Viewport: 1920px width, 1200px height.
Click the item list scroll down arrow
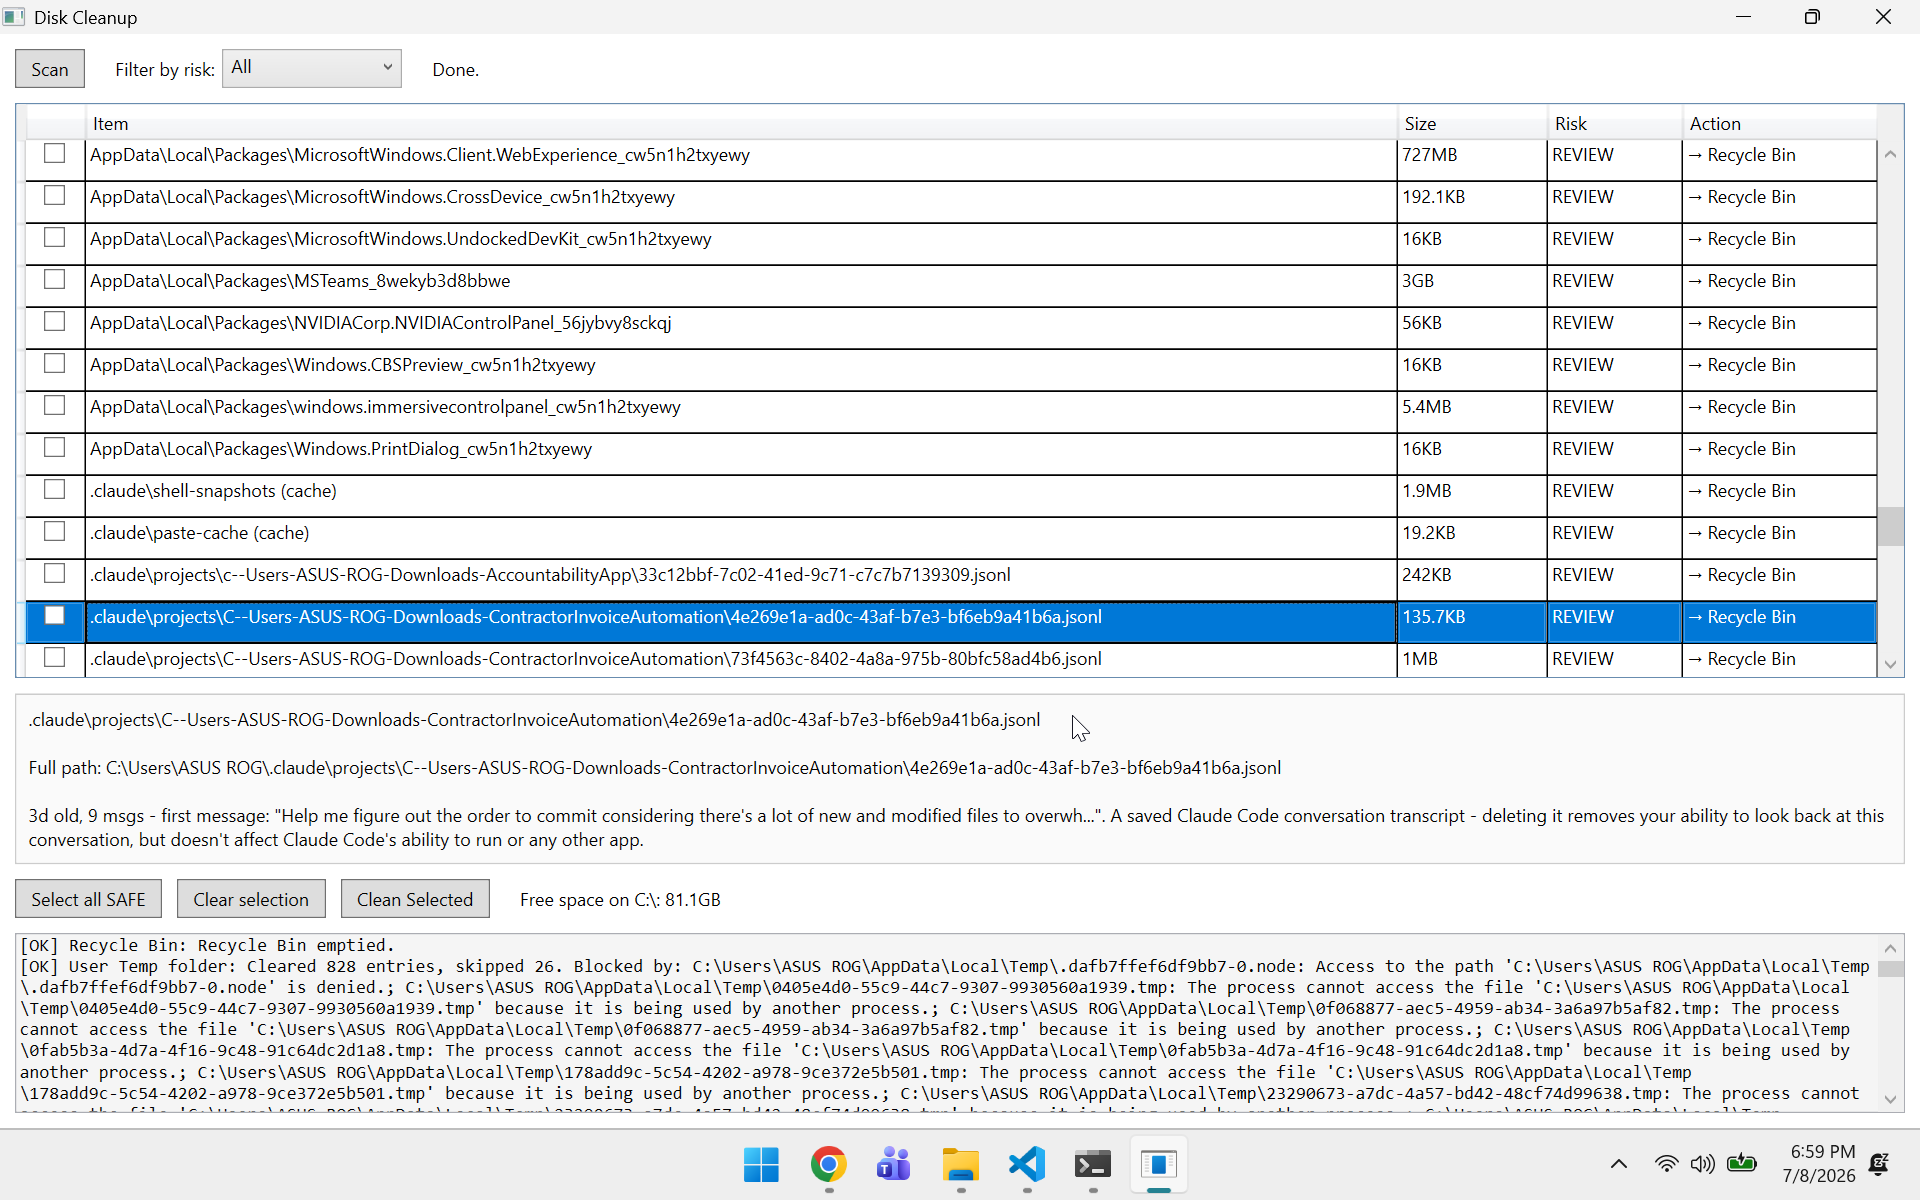click(1890, 664)
